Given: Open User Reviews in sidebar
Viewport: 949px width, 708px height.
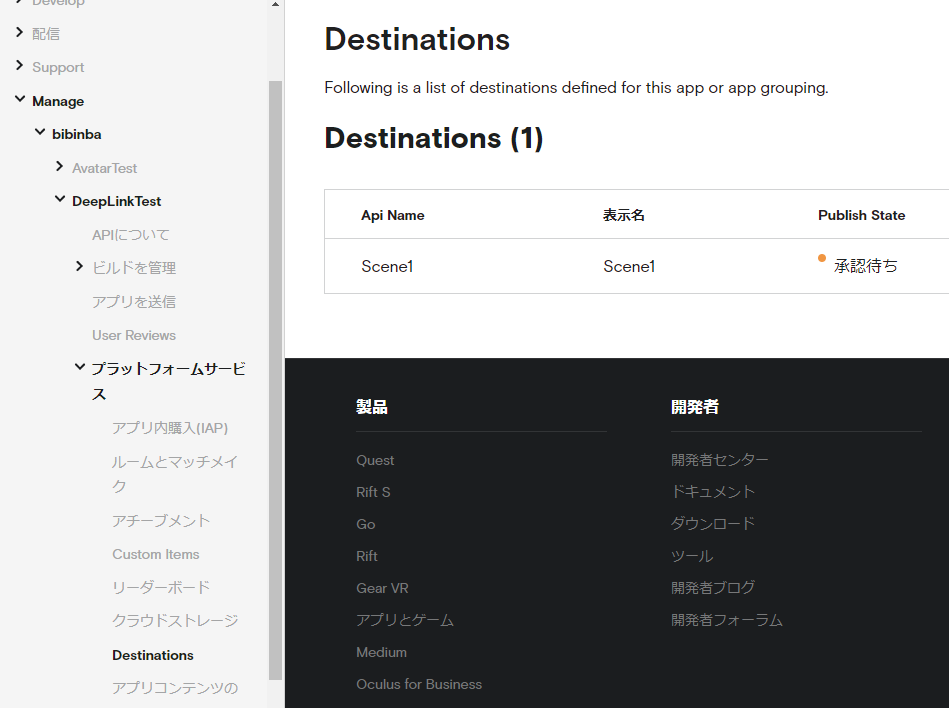Looking at the screenshot, I should (x=134, y=335).
